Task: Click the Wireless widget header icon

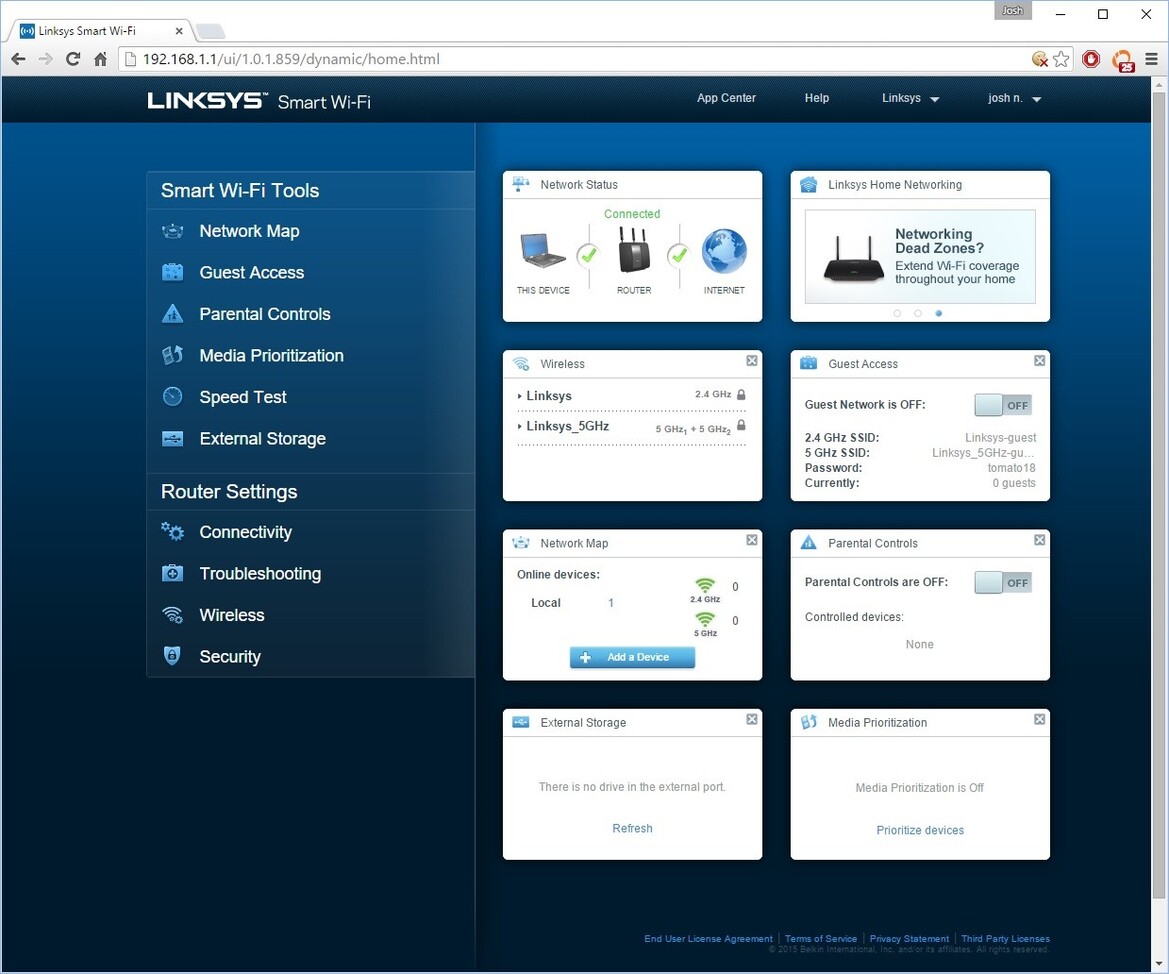Action: pos(521,364)
